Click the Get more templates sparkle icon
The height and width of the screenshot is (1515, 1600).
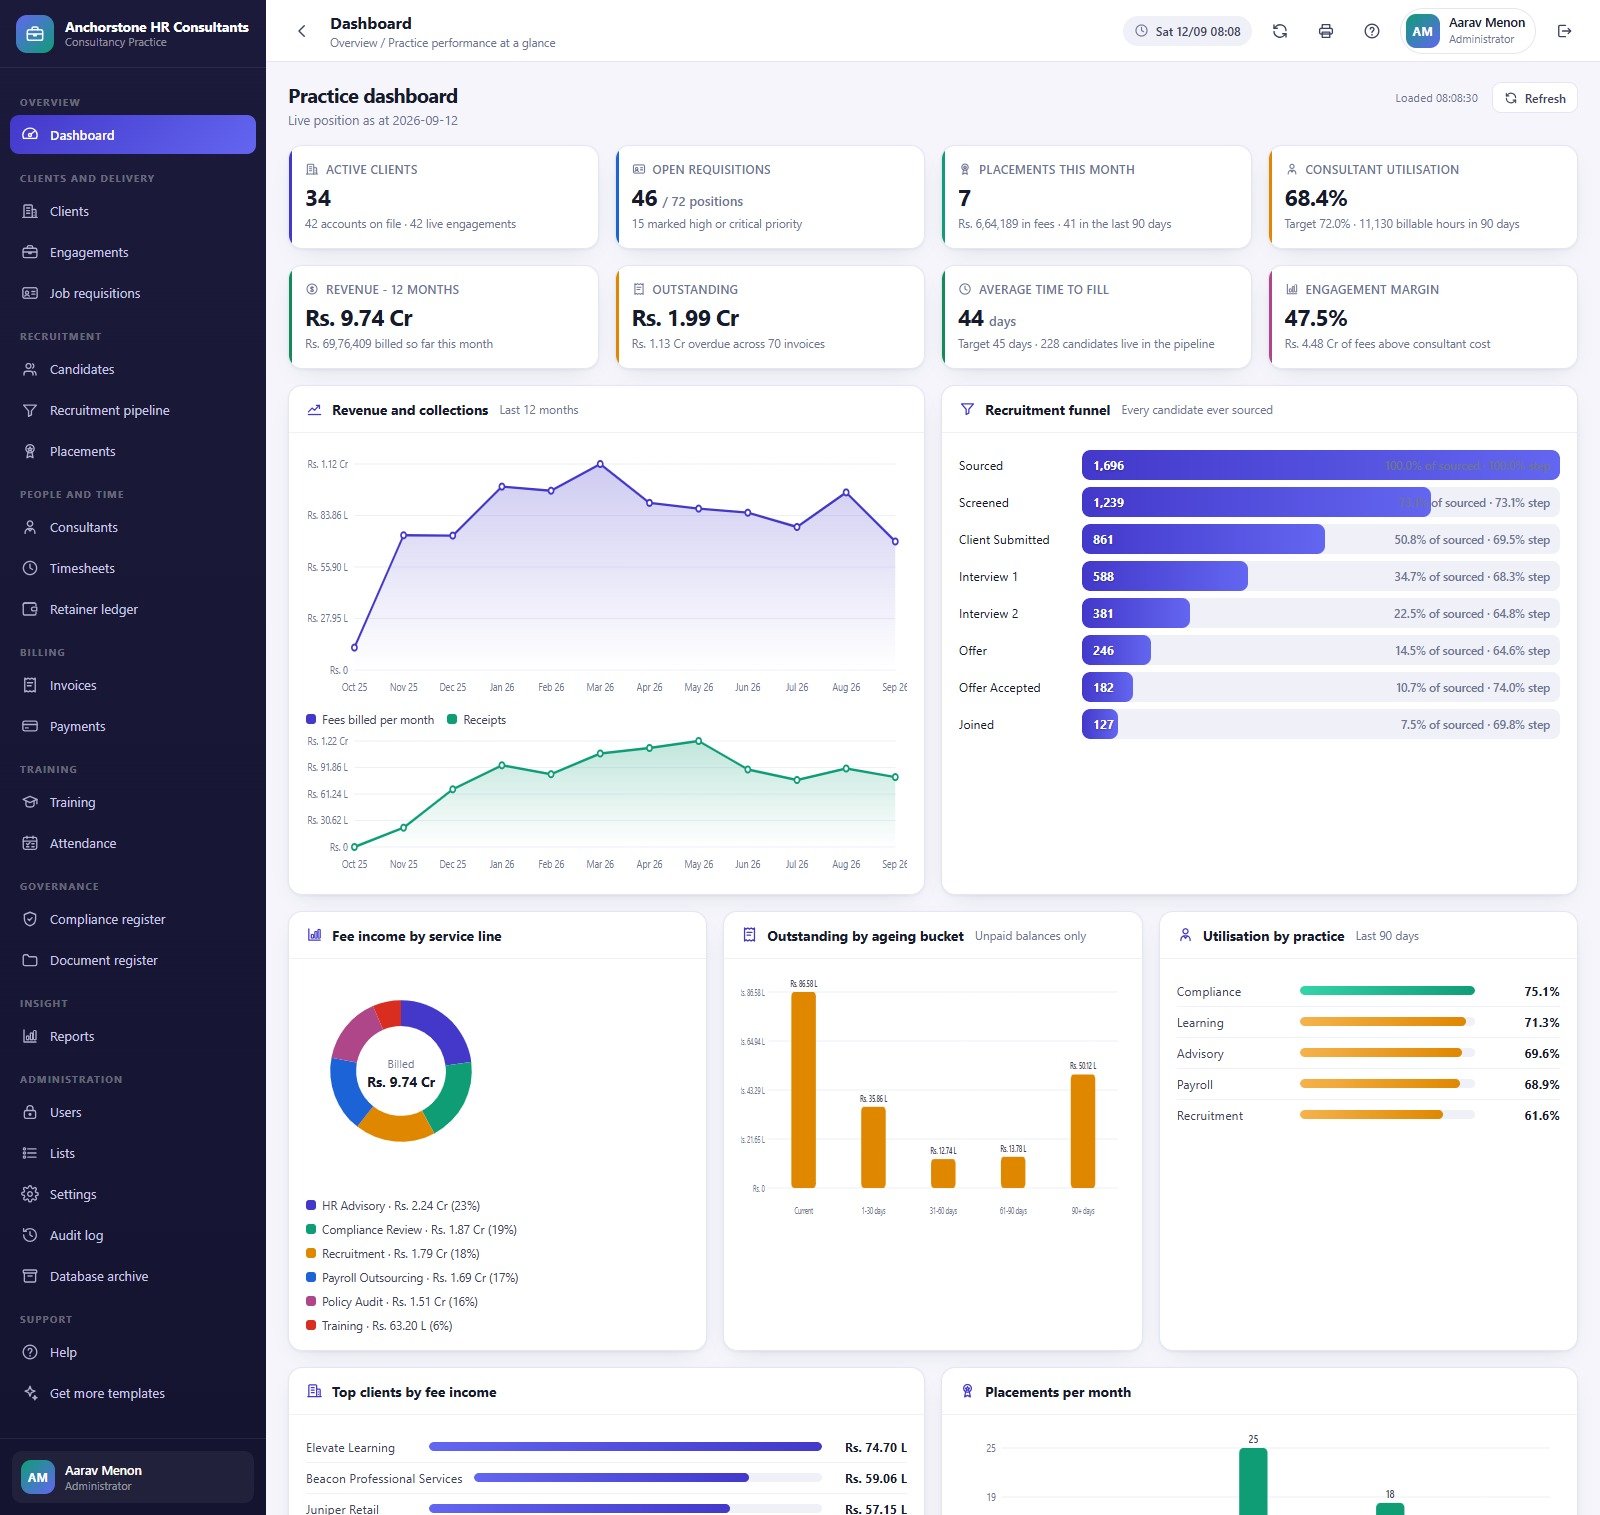[30, 1393]
